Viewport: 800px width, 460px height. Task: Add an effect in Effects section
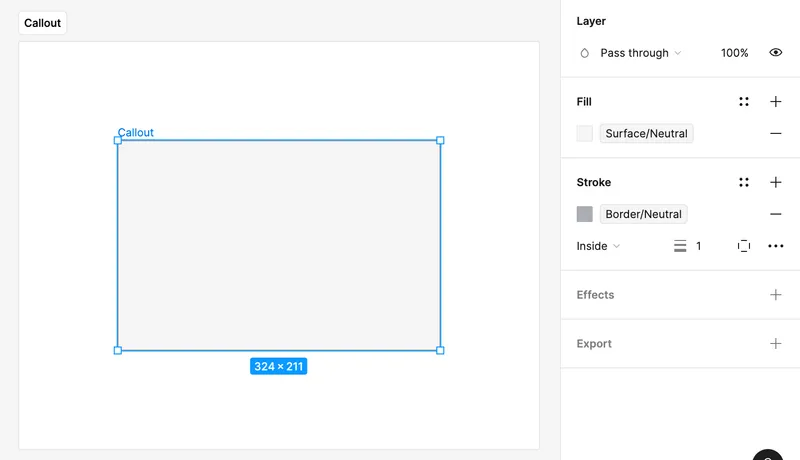point(775,295)
